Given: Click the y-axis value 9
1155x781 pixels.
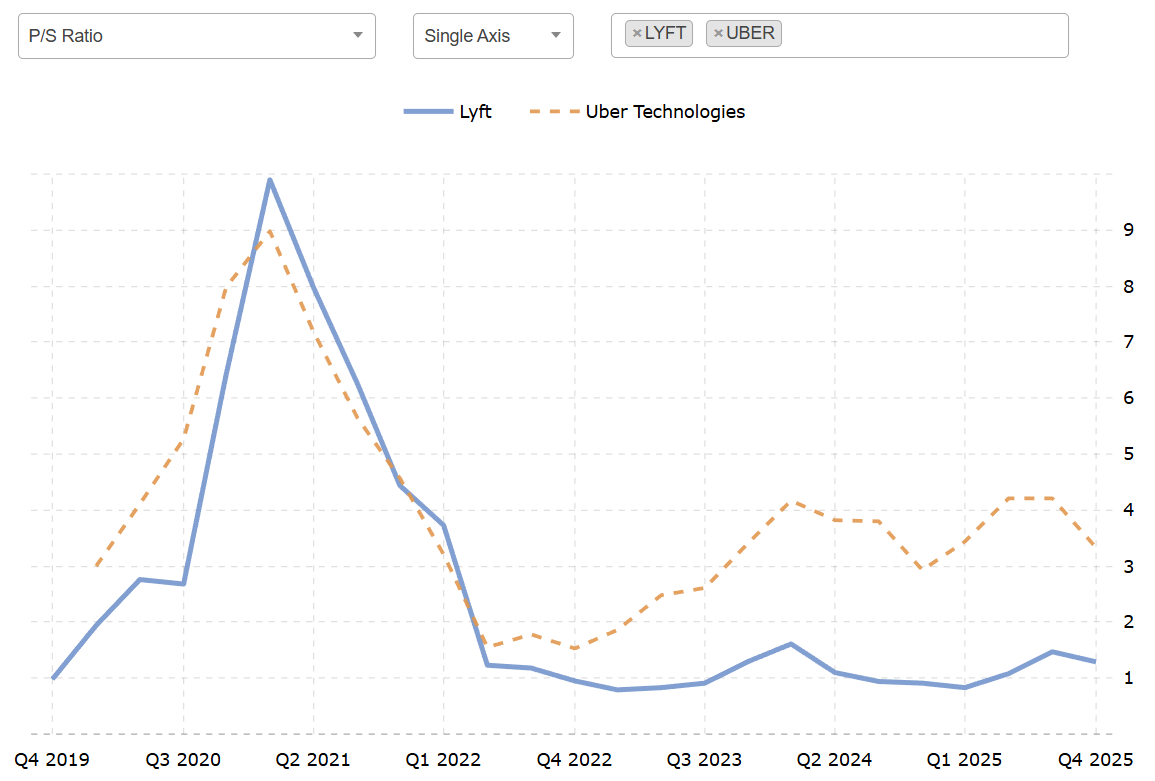Looking at the screenshot, I should tap(1128, 230).
